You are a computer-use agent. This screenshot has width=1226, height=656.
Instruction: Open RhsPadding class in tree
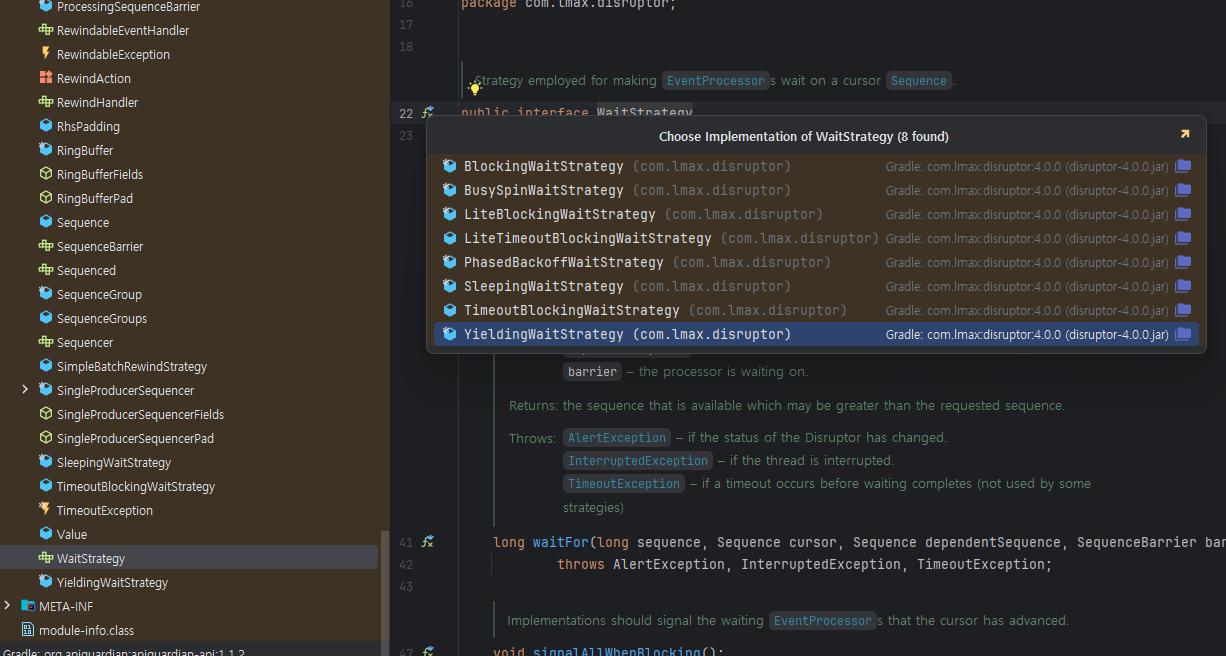click(x=88, y=126)
